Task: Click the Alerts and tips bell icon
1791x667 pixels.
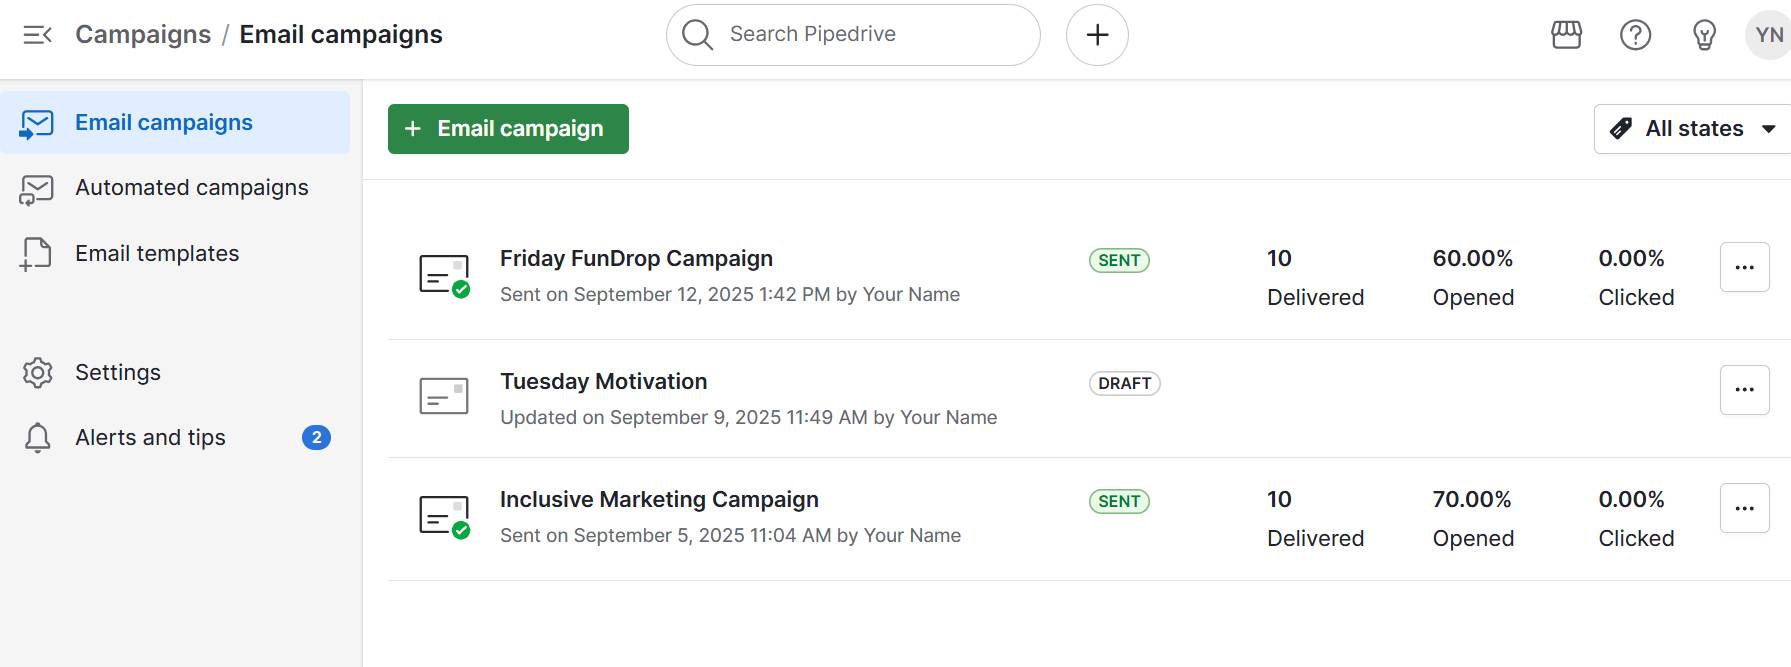Action: point(37,438)
